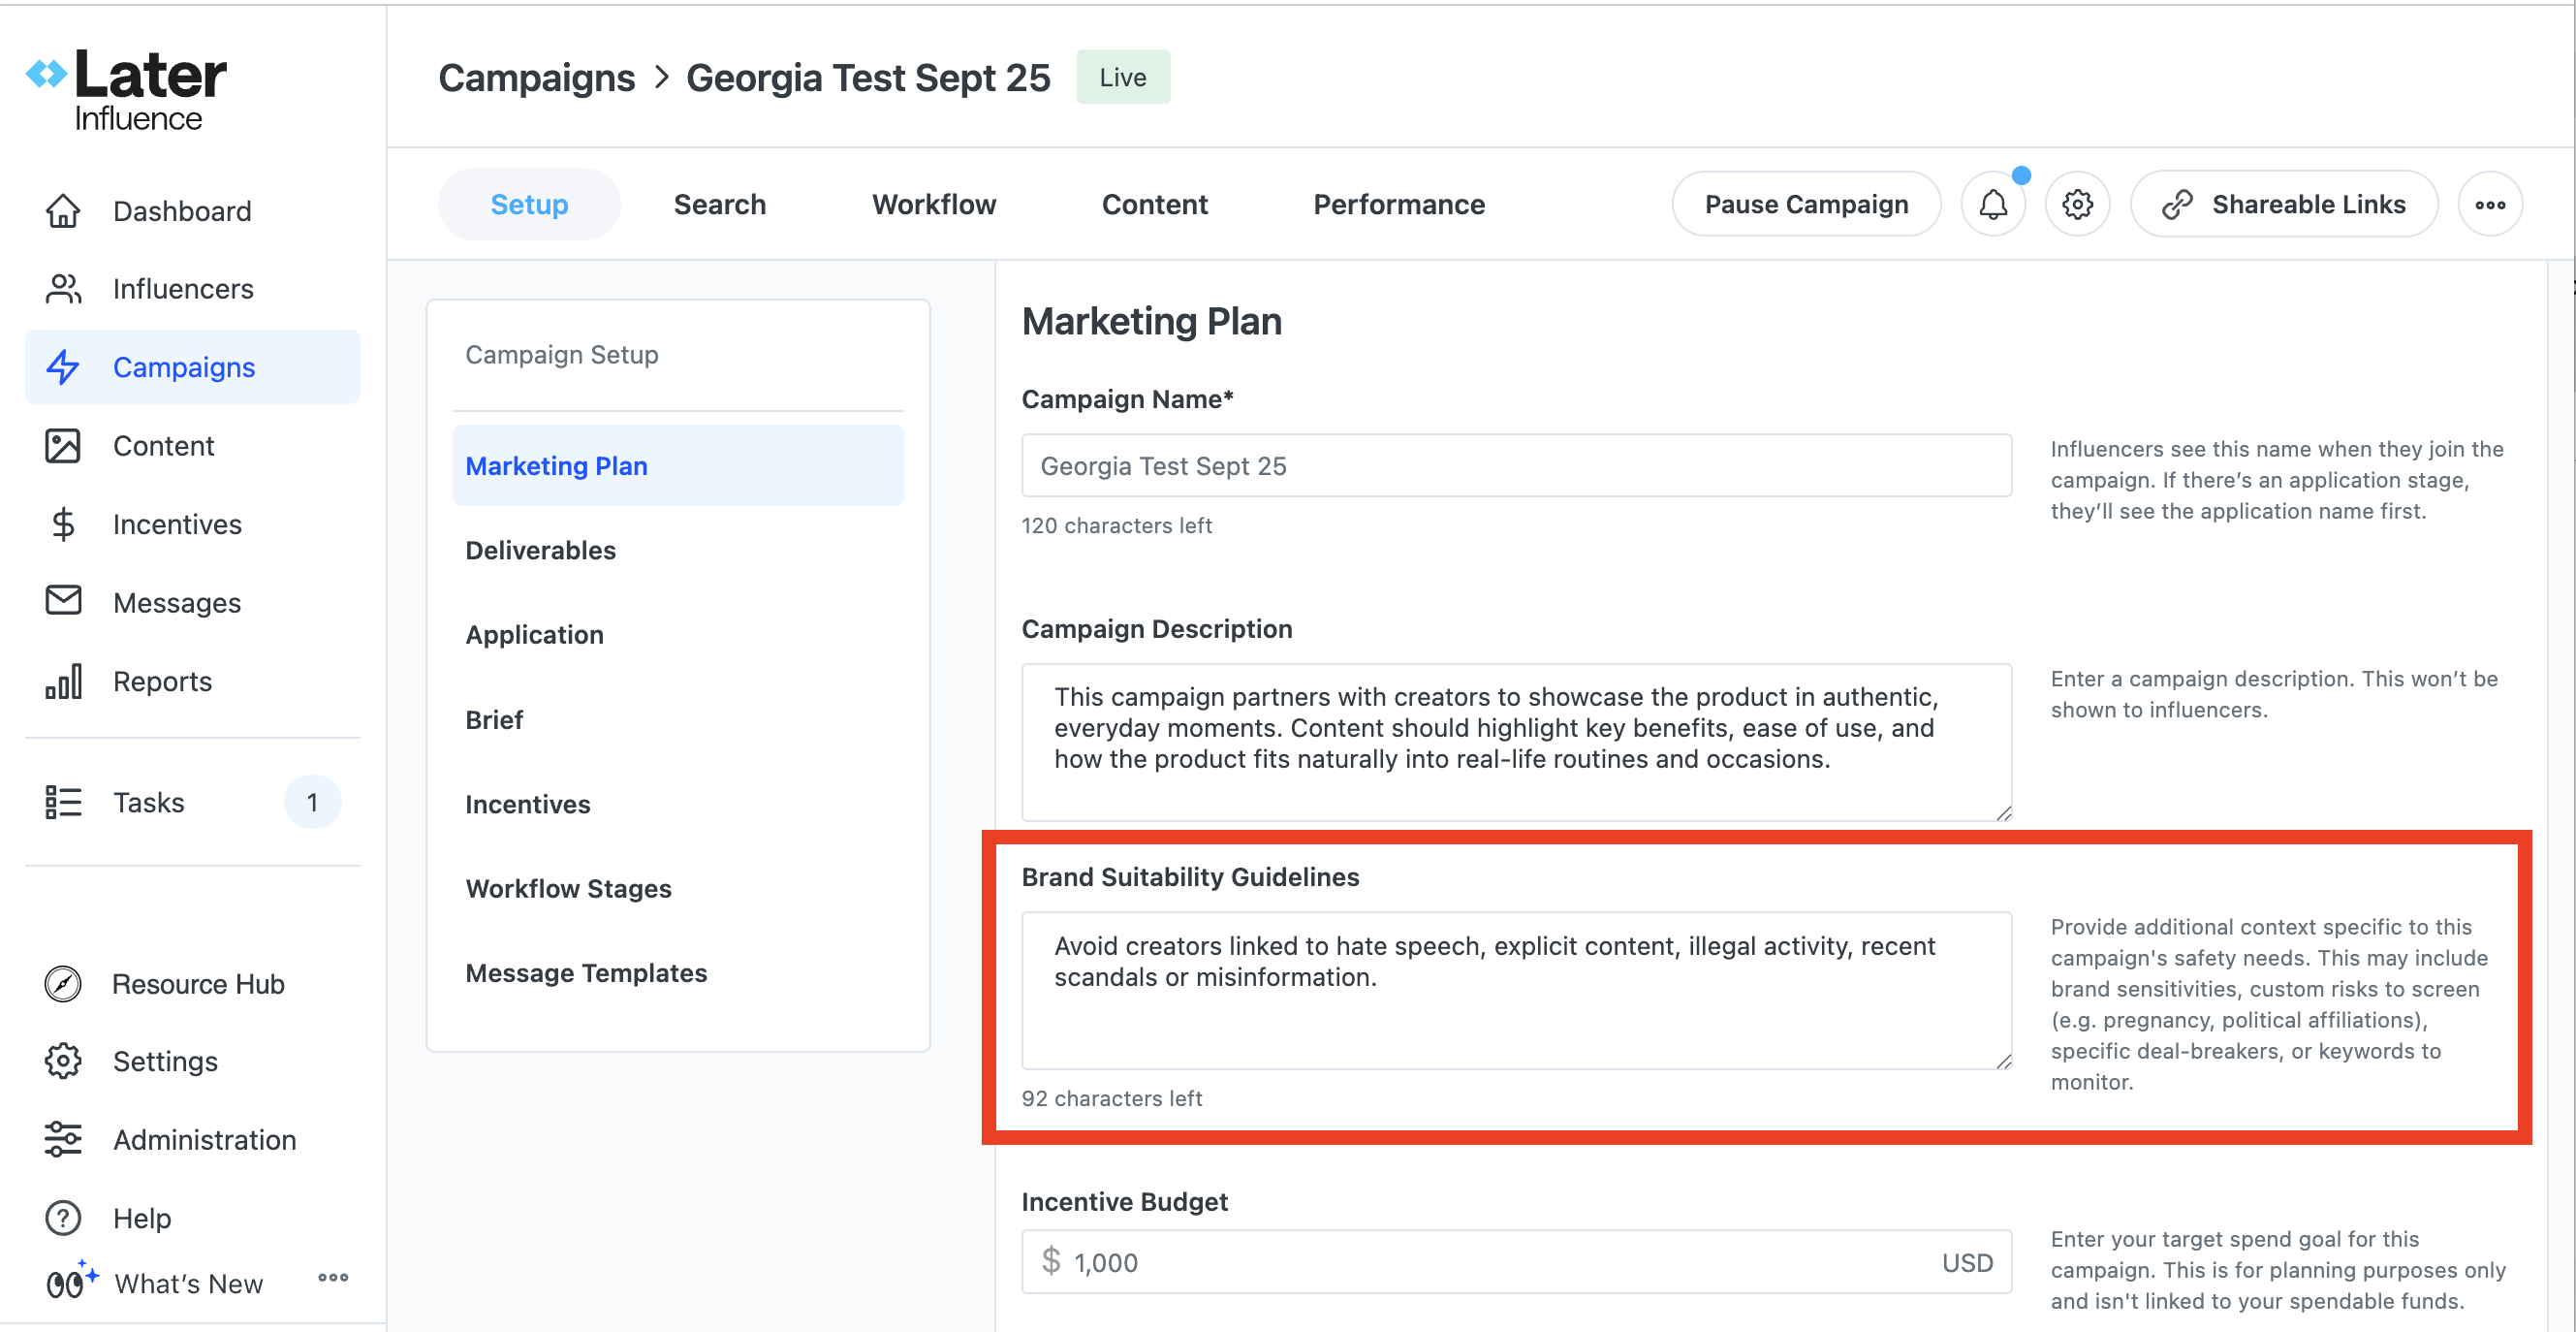2576x1332 pixels.
Task: Open Influencers from the sidebar
Action: [182, 289]
